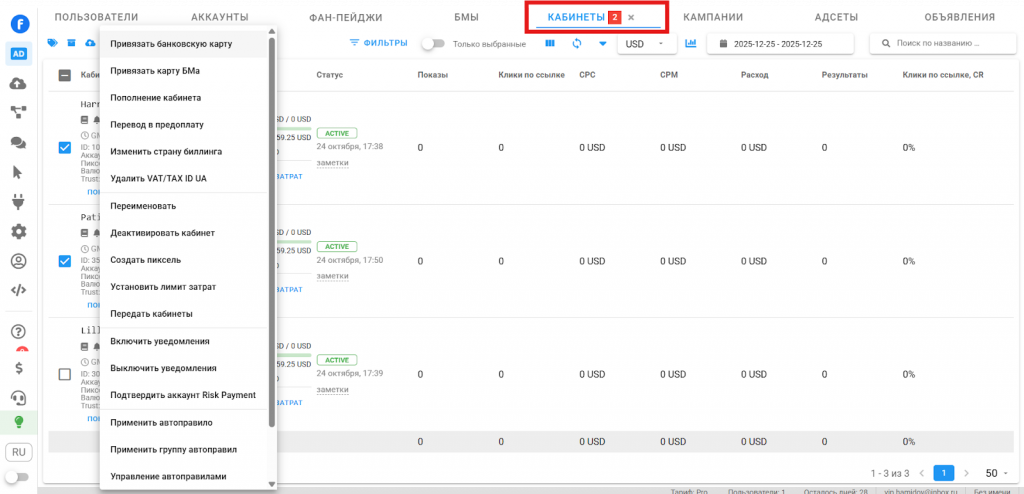Open the columns layout icon

[550, 44]
